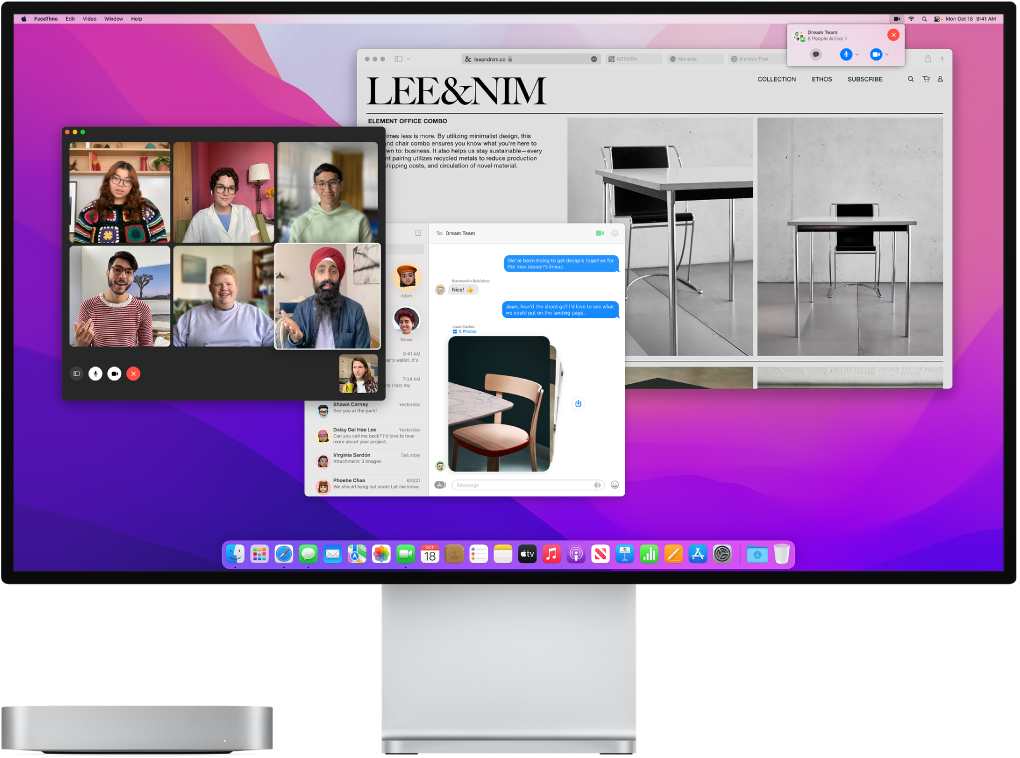This screenshot has height=758, width=1020.
Task: End the FaceTime call
Action: [x=134, y=373]
